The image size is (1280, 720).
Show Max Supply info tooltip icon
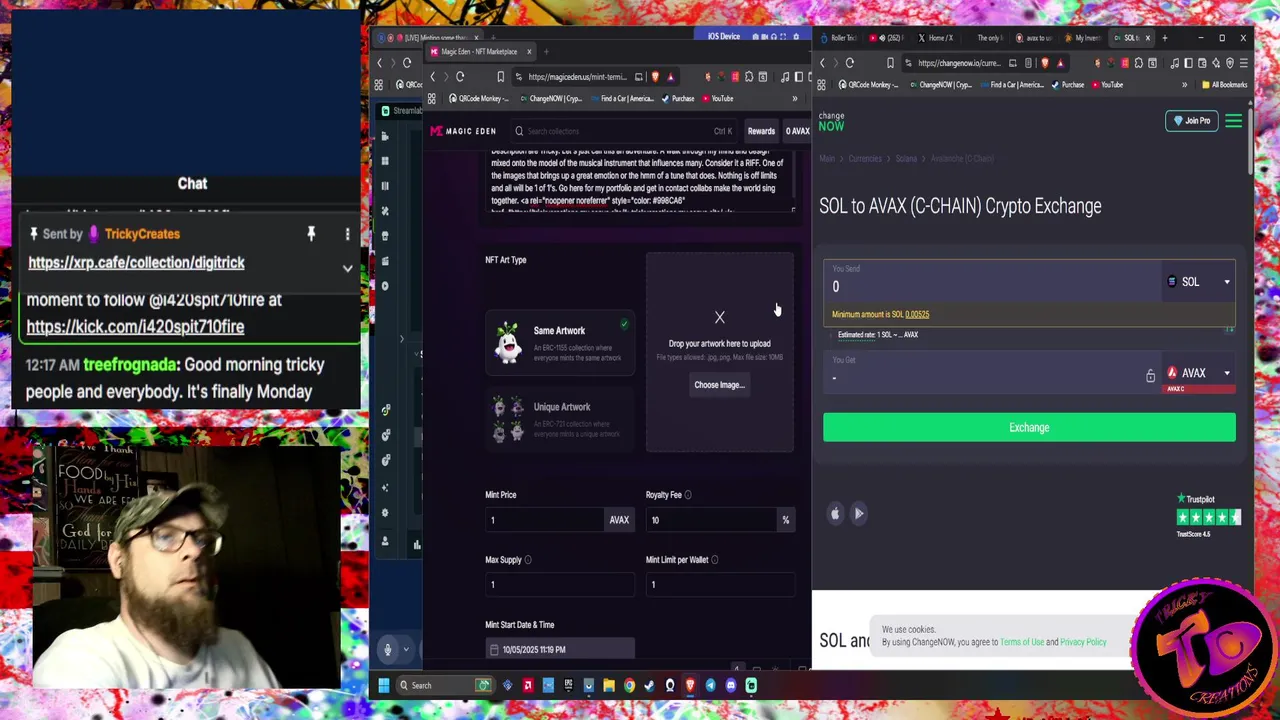[528, 560]
